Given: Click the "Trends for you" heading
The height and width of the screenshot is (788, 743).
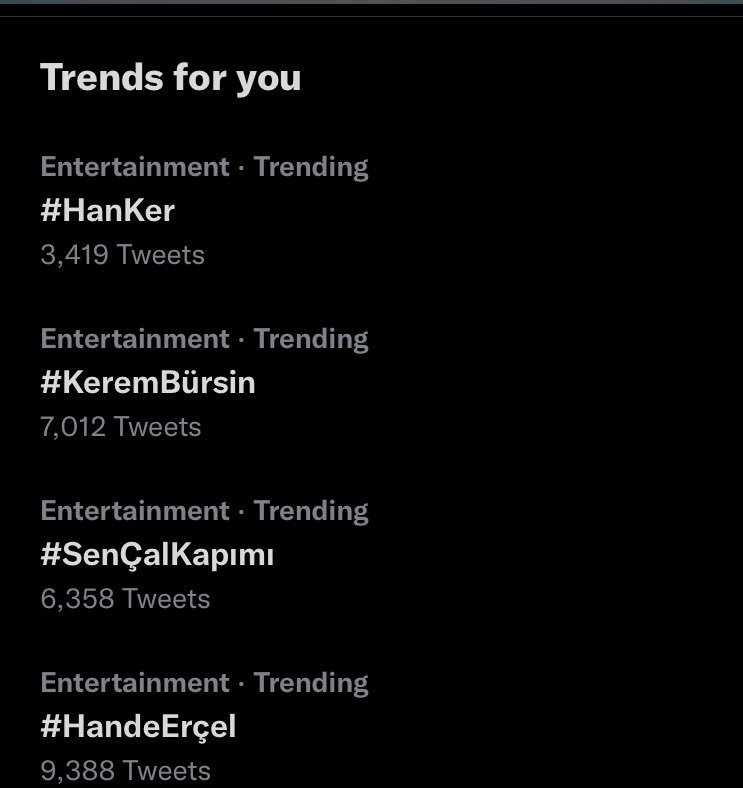Looking at the screenshot, I should [170, 78].
